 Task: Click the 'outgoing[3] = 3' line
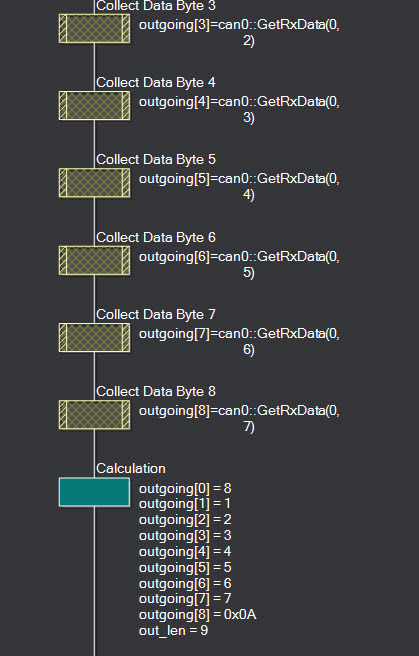(x=185, y=536)
